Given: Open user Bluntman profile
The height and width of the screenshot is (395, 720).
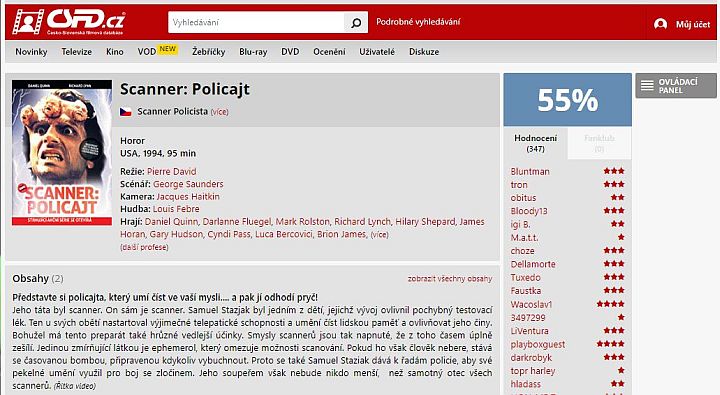Looking at the screenshot, I should tap(530, 171).
